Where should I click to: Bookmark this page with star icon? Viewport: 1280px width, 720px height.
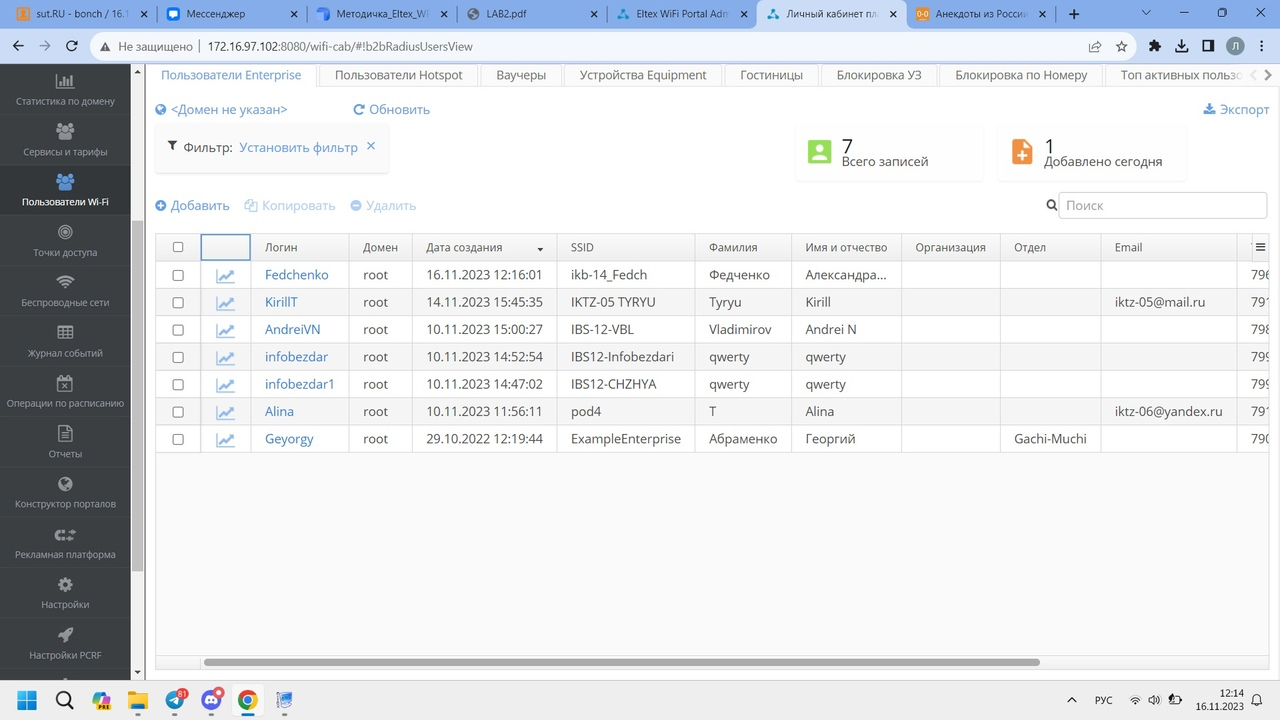(x=1122, y=46)
